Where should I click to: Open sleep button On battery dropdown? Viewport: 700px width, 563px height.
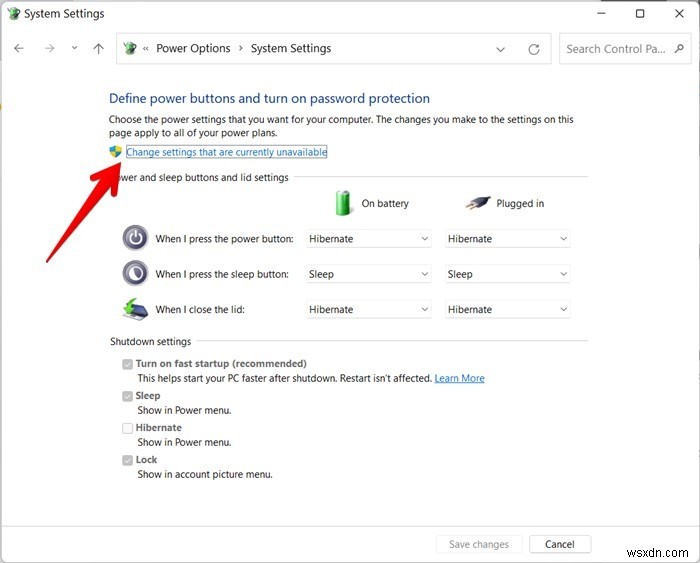tap(369, 274)
